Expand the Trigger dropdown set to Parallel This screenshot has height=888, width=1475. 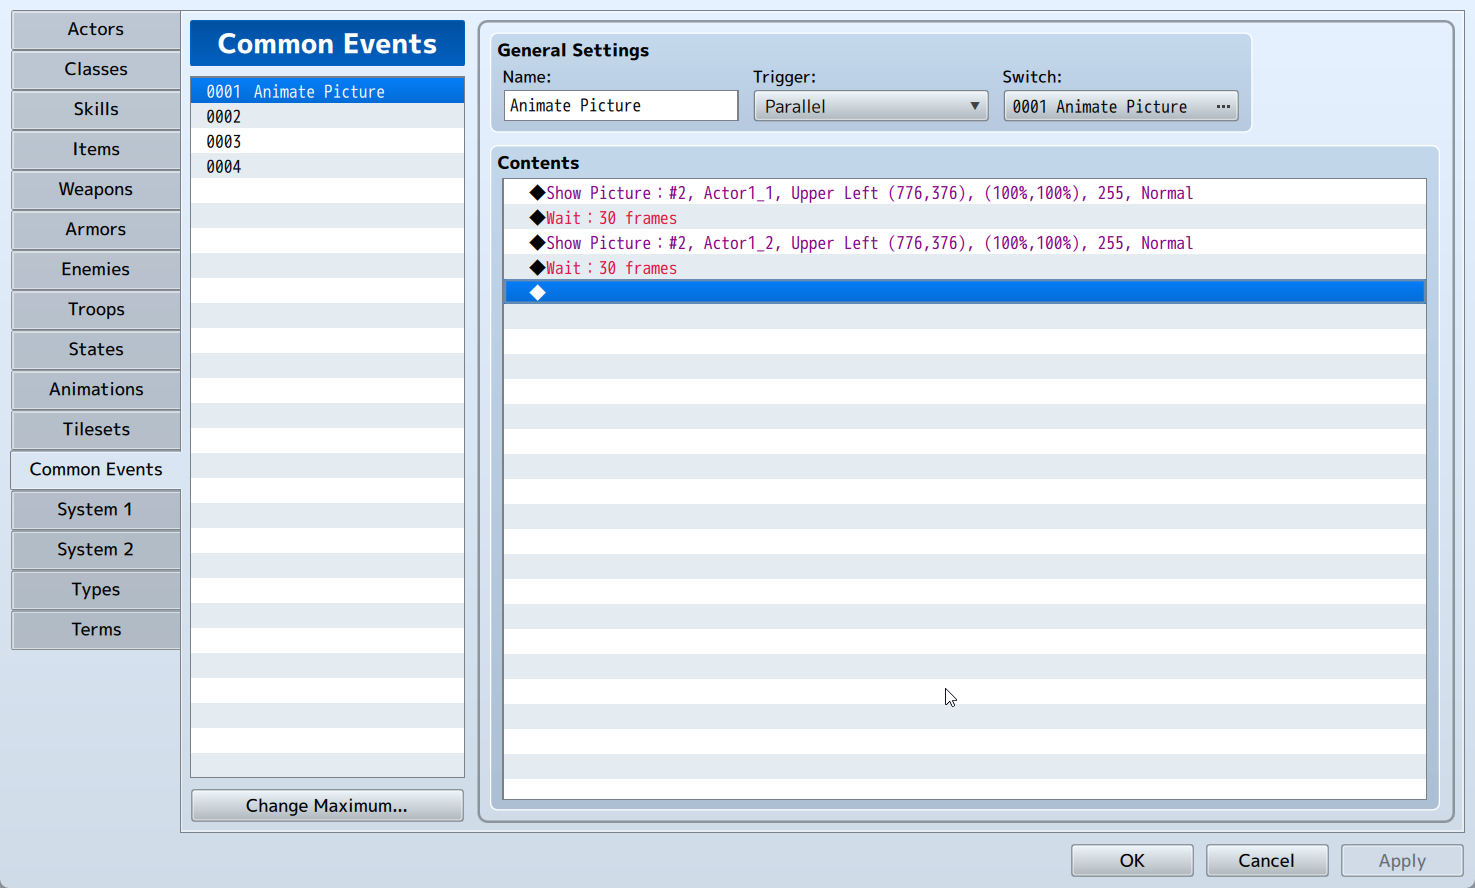[x=871, y=106]
